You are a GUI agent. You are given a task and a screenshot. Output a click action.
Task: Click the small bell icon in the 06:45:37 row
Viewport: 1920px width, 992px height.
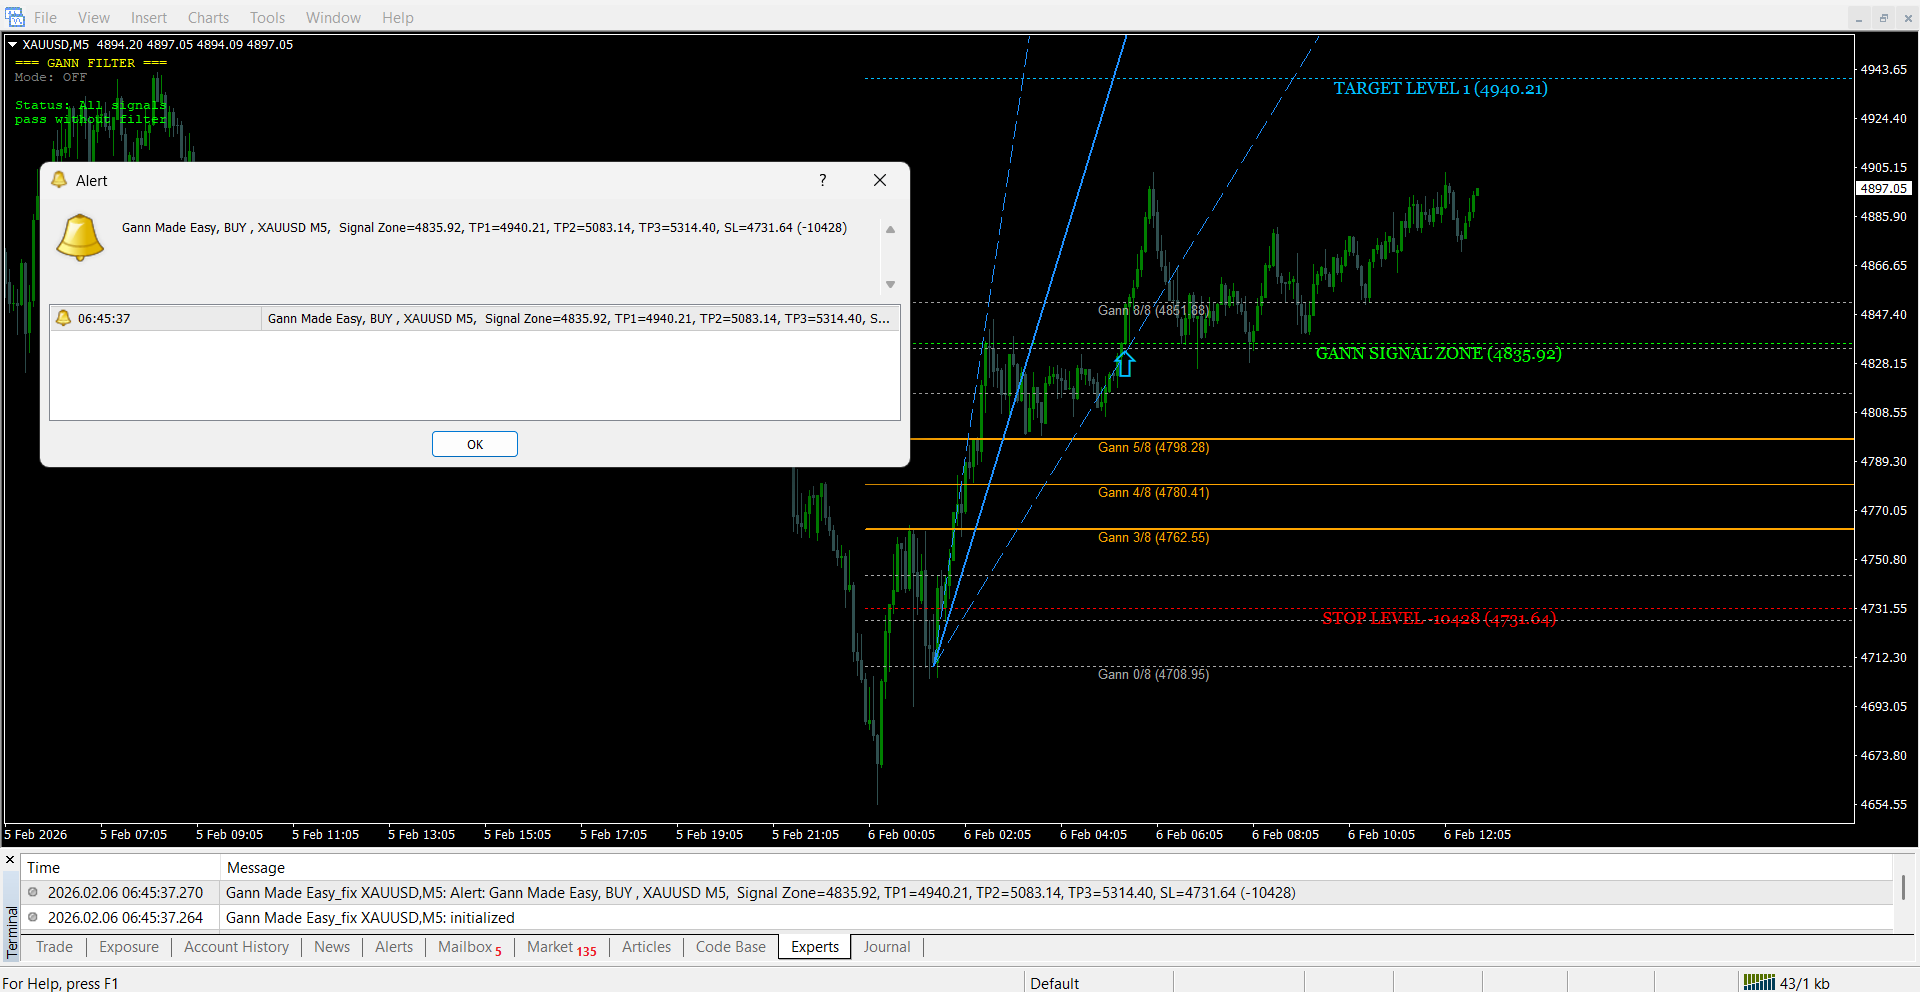64,318
